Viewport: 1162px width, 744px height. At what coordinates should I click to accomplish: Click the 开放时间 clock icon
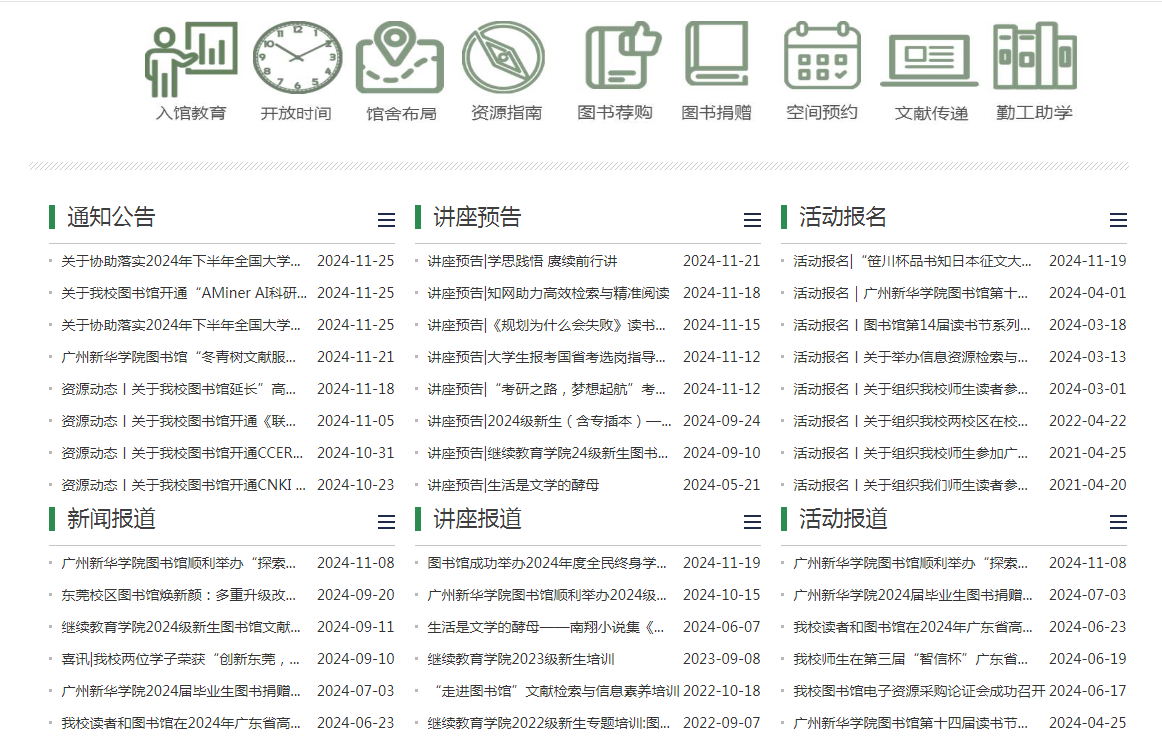tap(296, 56)
